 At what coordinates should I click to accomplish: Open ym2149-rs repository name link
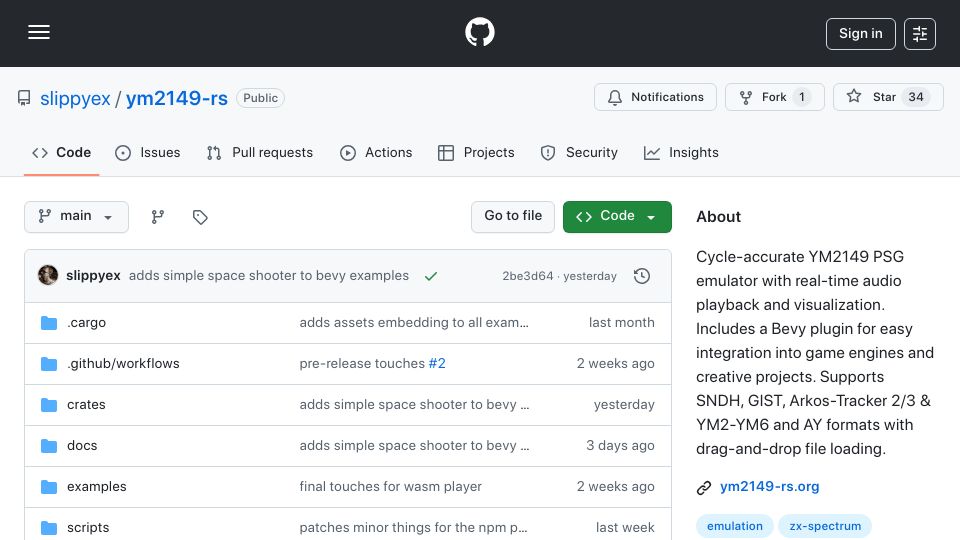click(177, 98)
